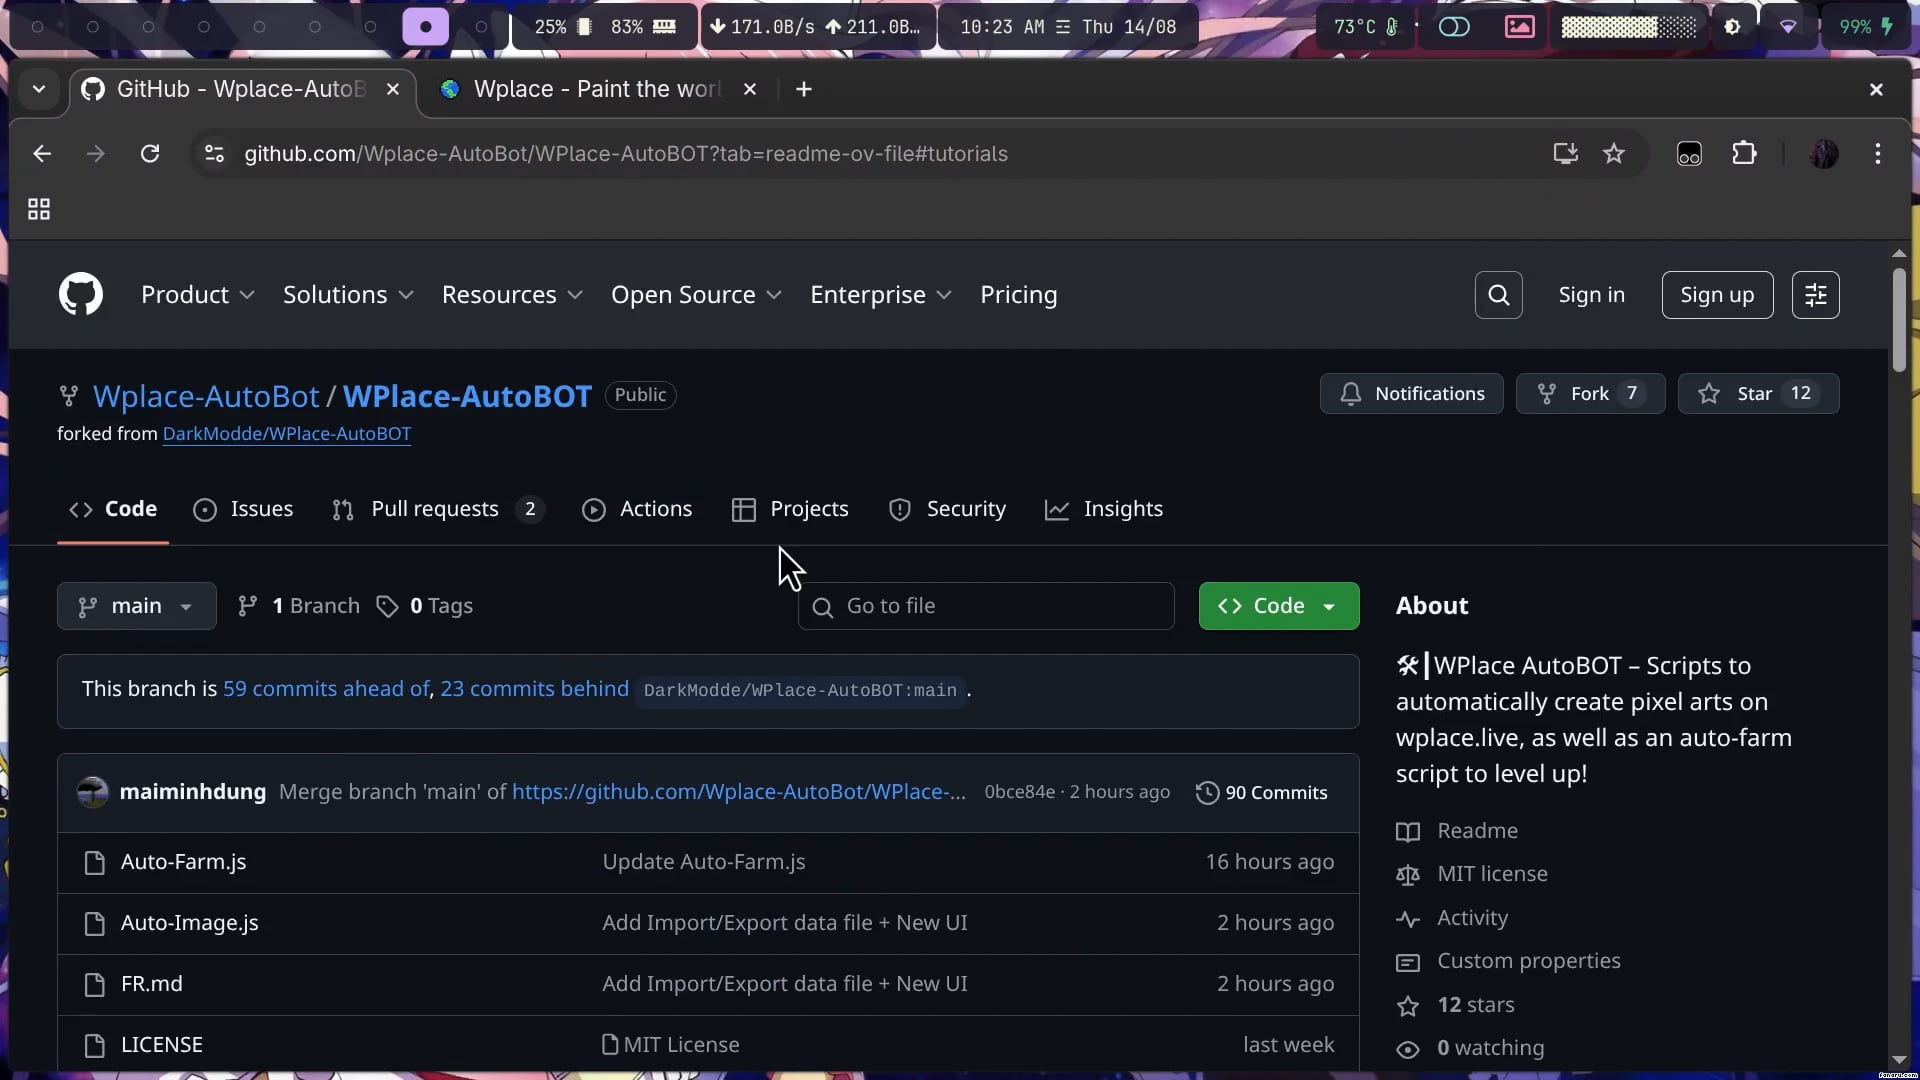1920x1080 pixels.
Task: Switch to Wplace browser tab
Action: [x=597, y=89]
